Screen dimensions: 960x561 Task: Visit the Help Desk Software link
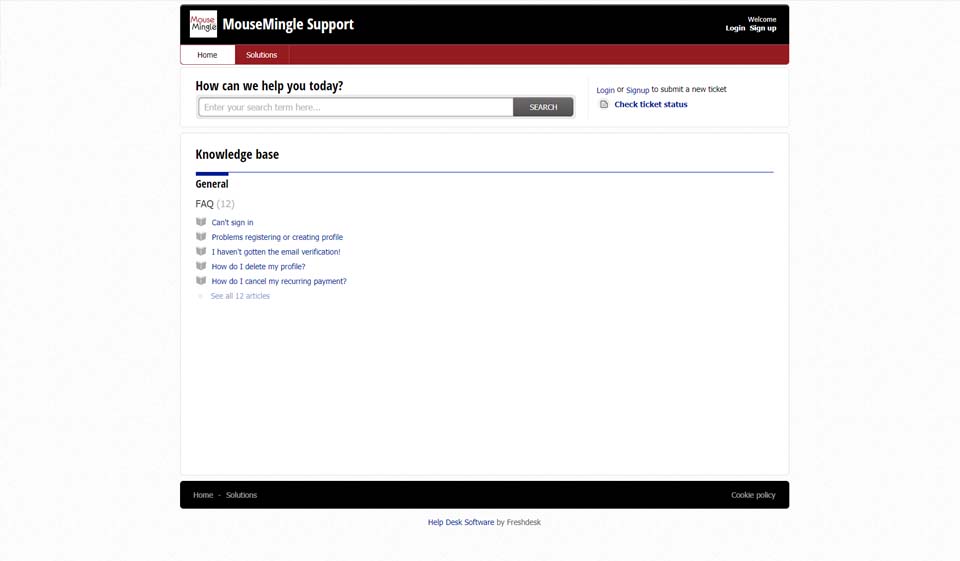461,522
